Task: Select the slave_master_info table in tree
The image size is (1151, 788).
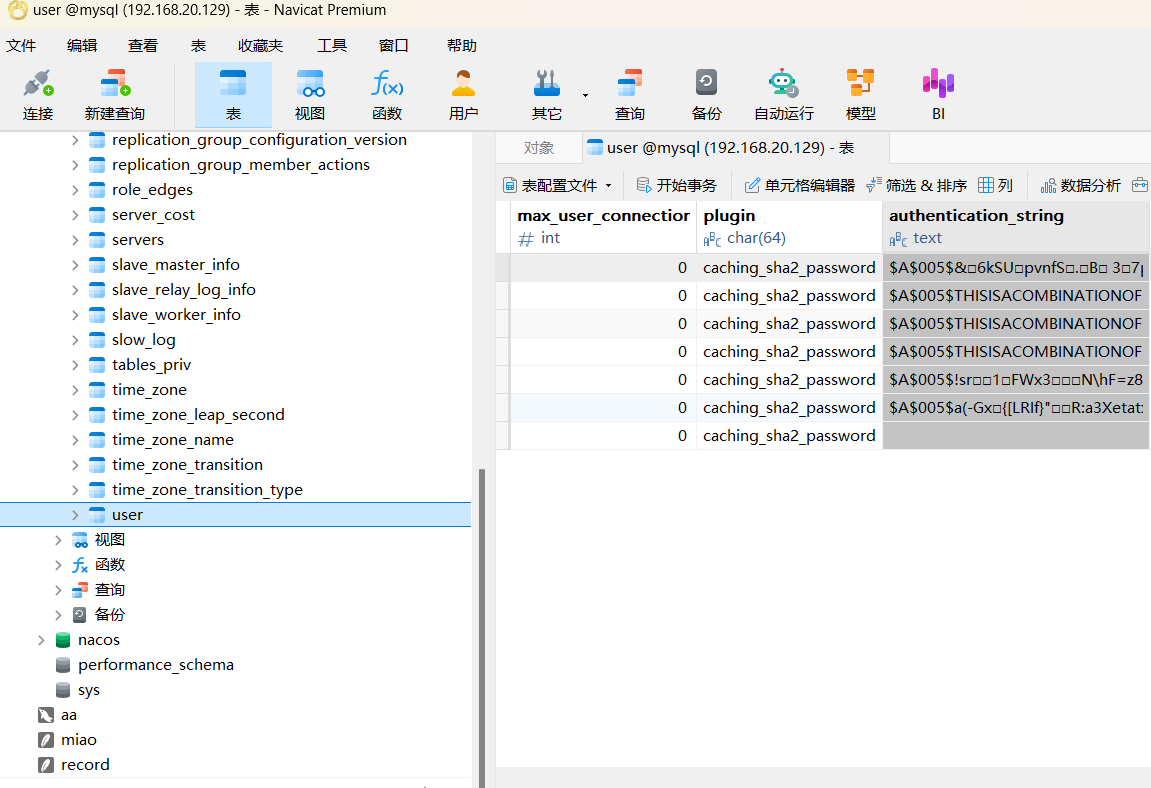Action: click(x=175, y=265)
